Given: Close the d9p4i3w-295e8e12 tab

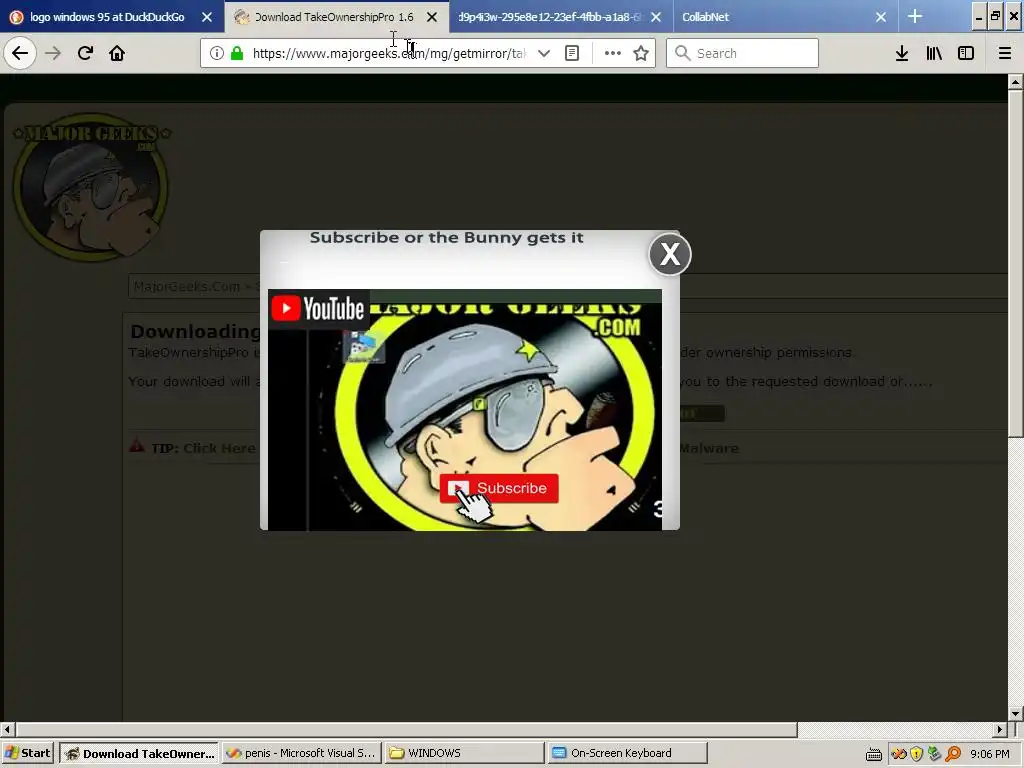Looking at the screenshot, I should pos(656,17).
